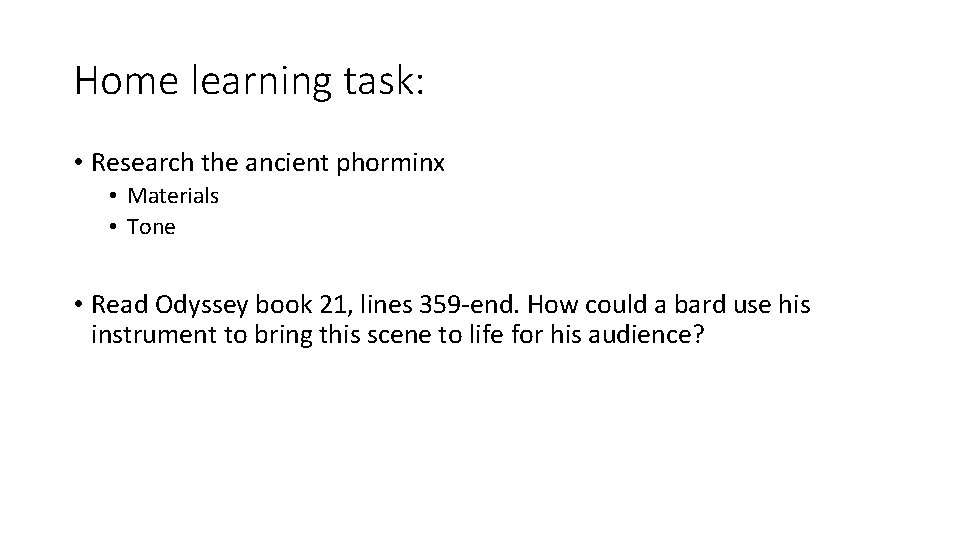Click the "Materials" sub-bullet text

[x=173, y=196]
